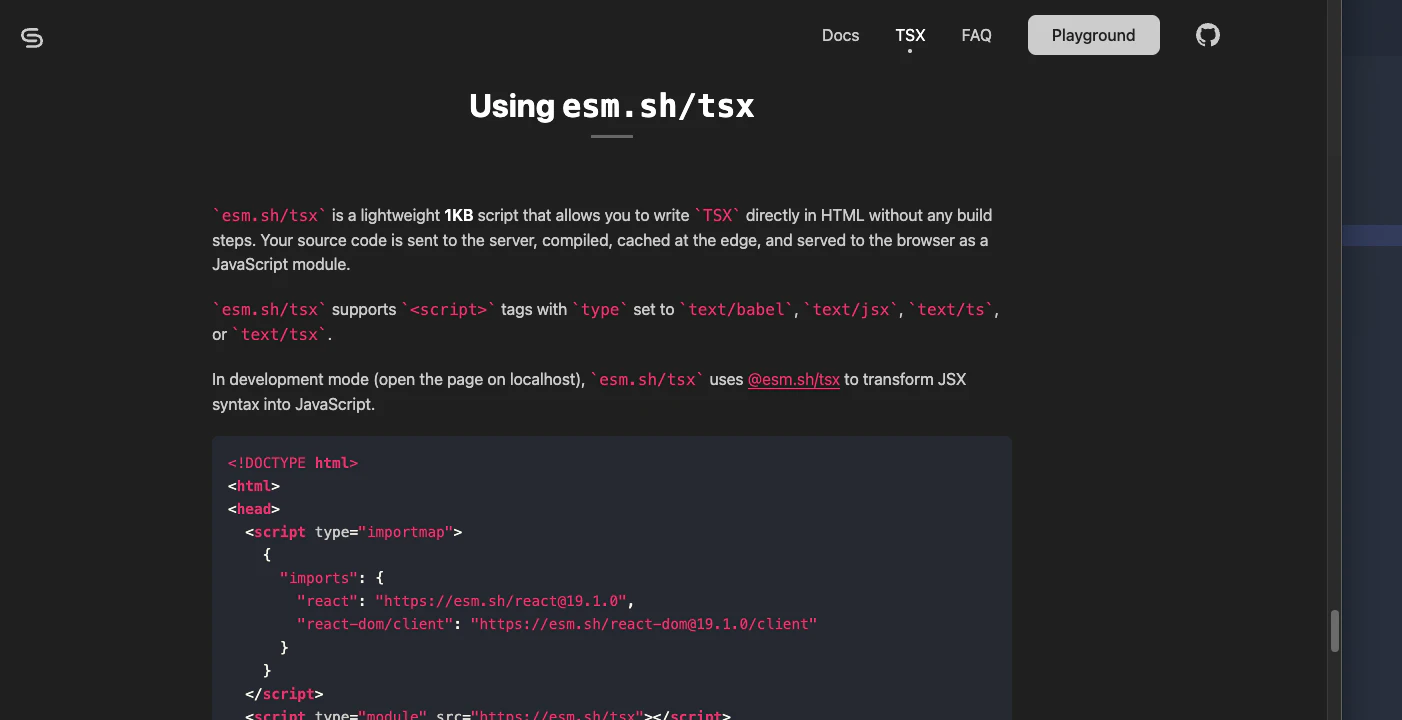Click highlighted band in right window strip
This screenshot has height=720, width=1402.
point(1372,236)
